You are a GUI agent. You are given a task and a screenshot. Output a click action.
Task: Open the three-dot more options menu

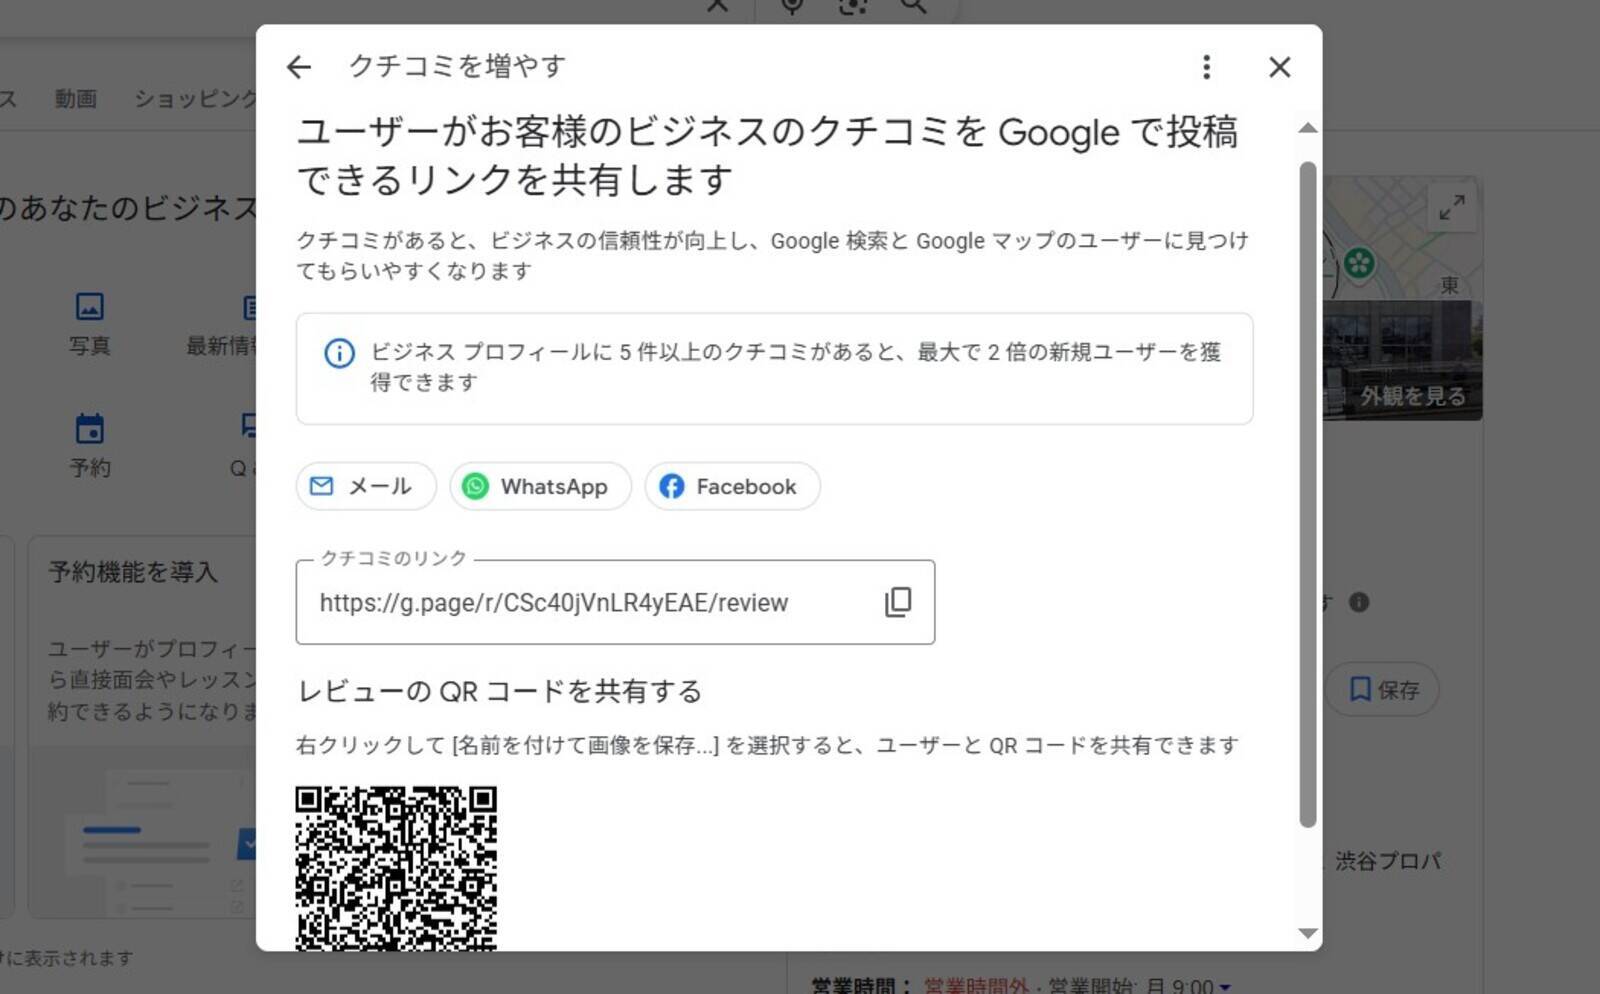click(1207, 67)
